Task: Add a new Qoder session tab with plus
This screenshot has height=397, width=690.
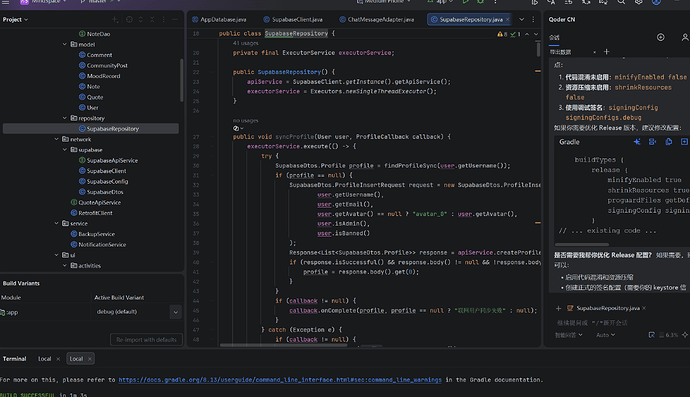Action: click(x=606, y=51)
